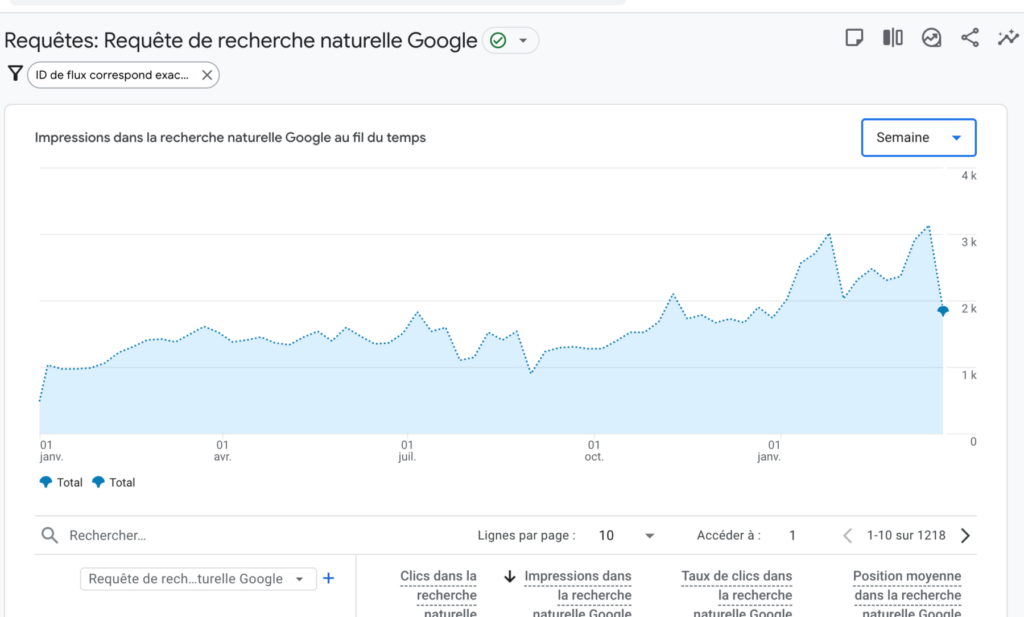Click the search magnifier in the table
This screenshot has height=617, width=1024.
pos(50,535)
